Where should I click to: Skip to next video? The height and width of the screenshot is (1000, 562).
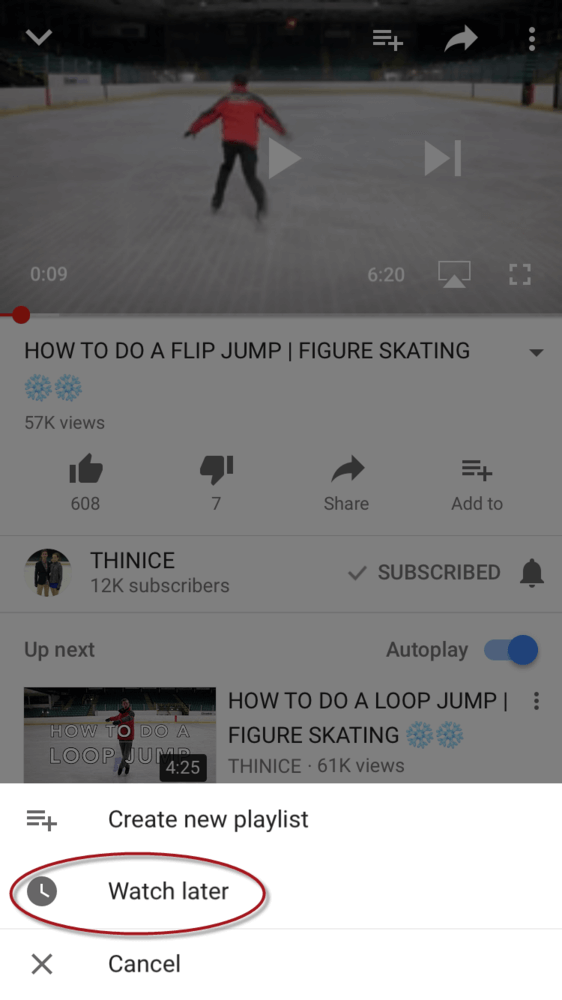point(442,158)
